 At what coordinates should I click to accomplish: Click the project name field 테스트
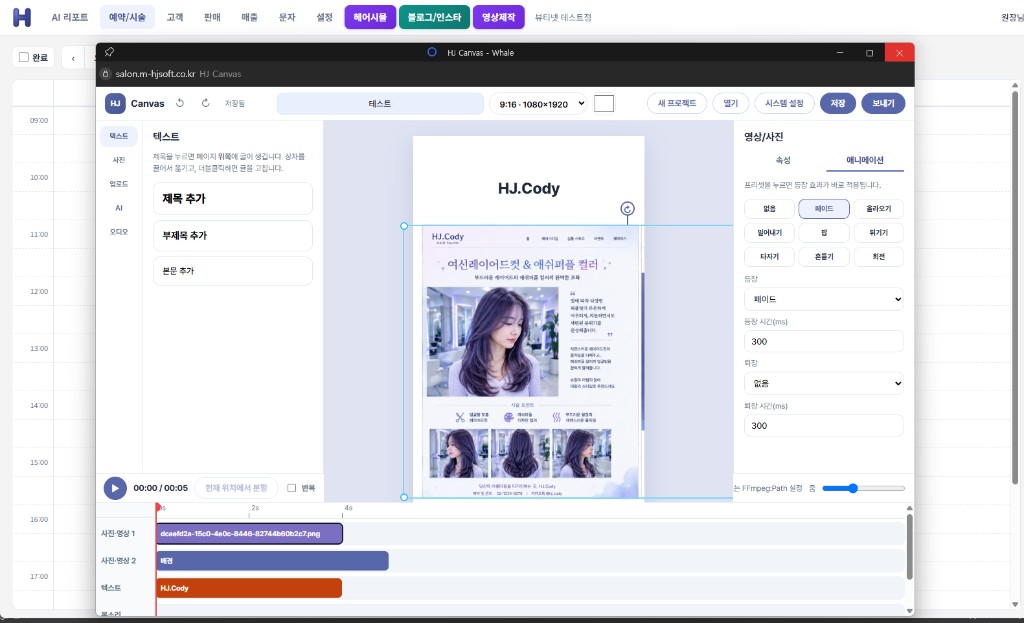379,103
